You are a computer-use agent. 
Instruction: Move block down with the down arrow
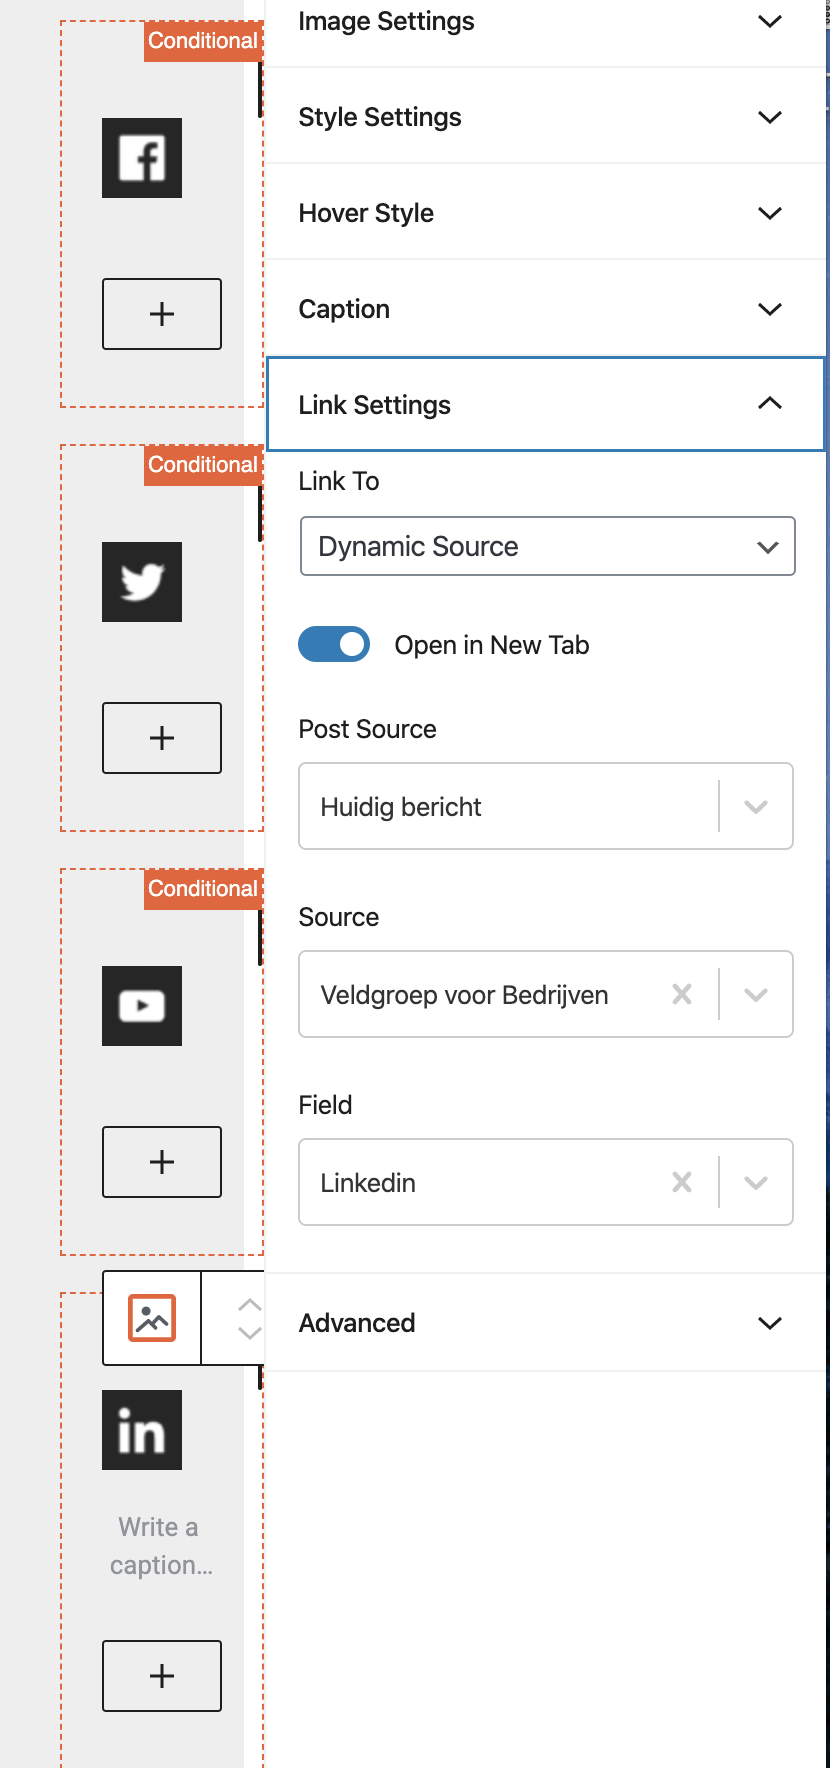point(249,1332)
